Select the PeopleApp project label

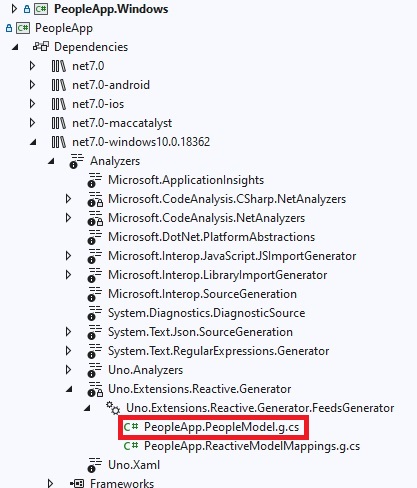pyautogui.click(x=64, y=28)
